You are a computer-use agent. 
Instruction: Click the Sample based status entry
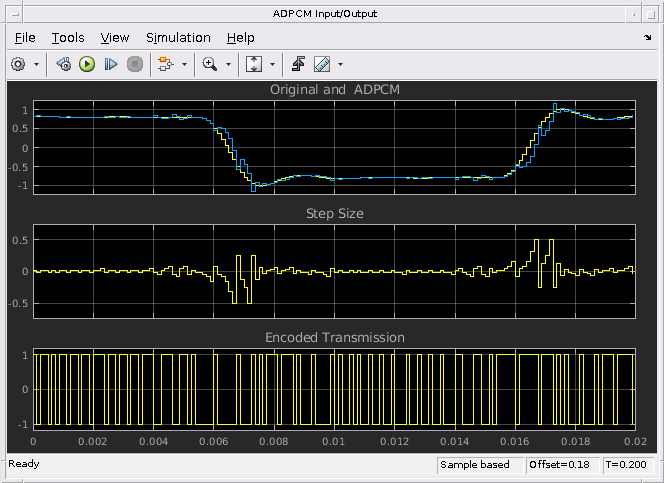(480, 465)
